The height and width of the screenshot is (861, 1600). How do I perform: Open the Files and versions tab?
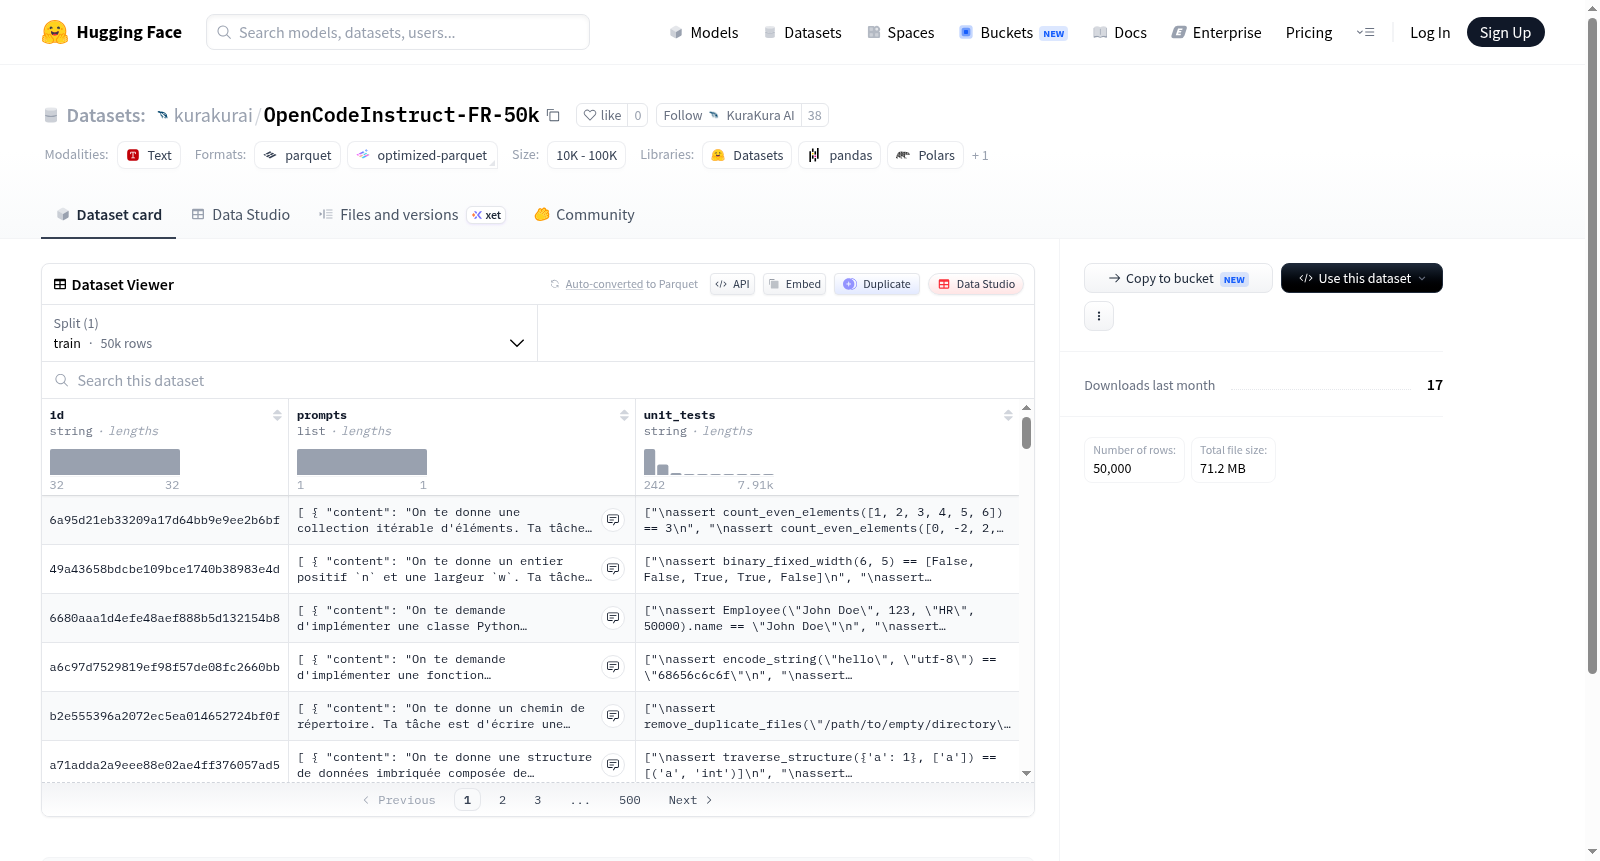[412, 215]
